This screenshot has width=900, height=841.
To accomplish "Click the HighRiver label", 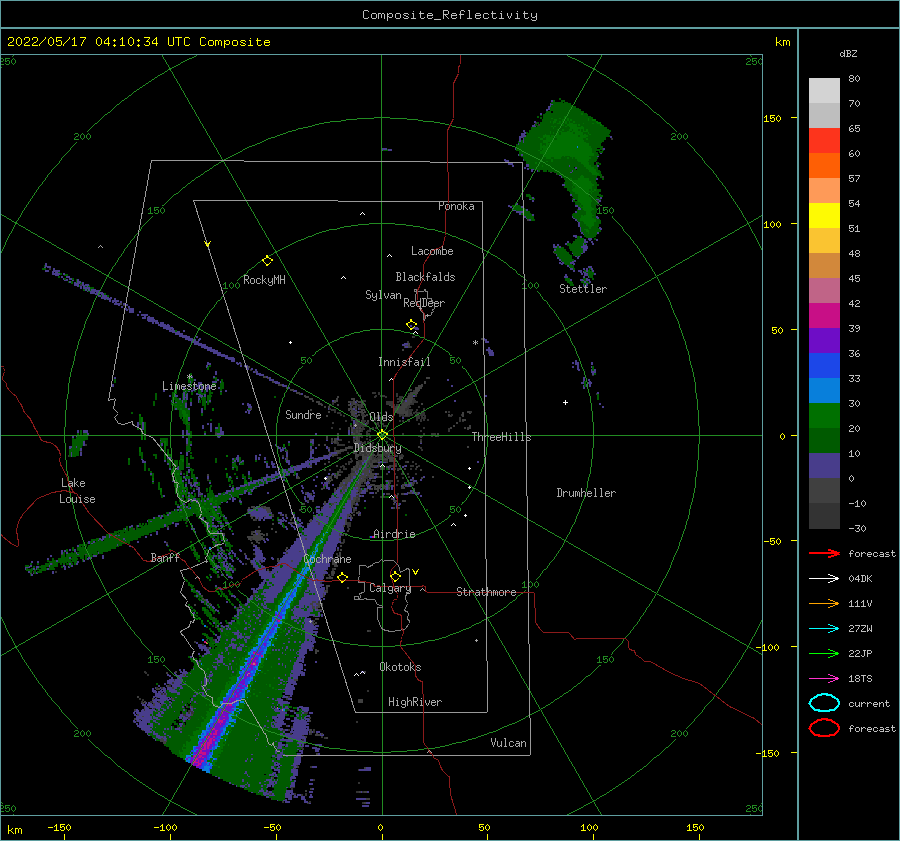I will point(414,702).
